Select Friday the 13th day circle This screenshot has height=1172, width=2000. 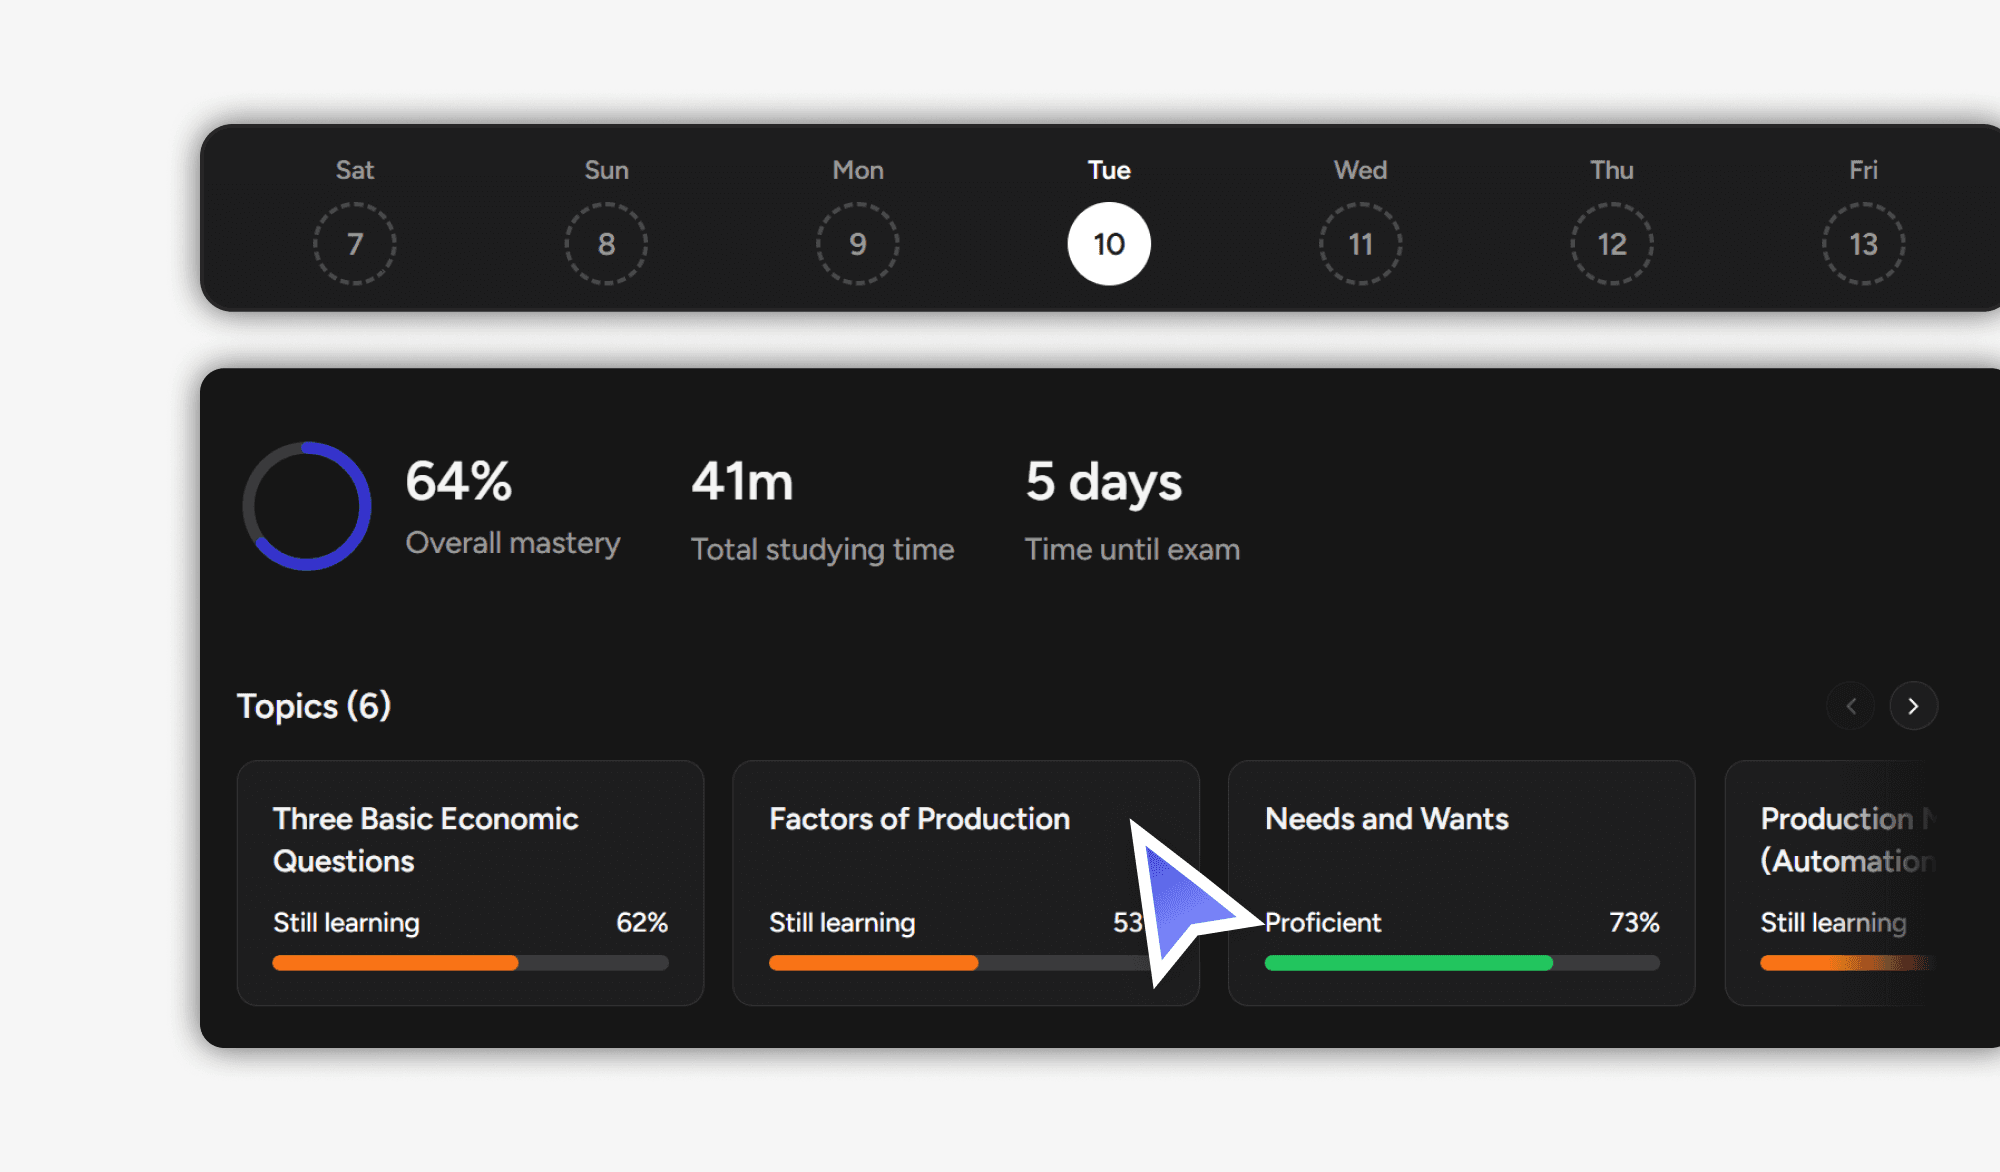pos(1863,244)
